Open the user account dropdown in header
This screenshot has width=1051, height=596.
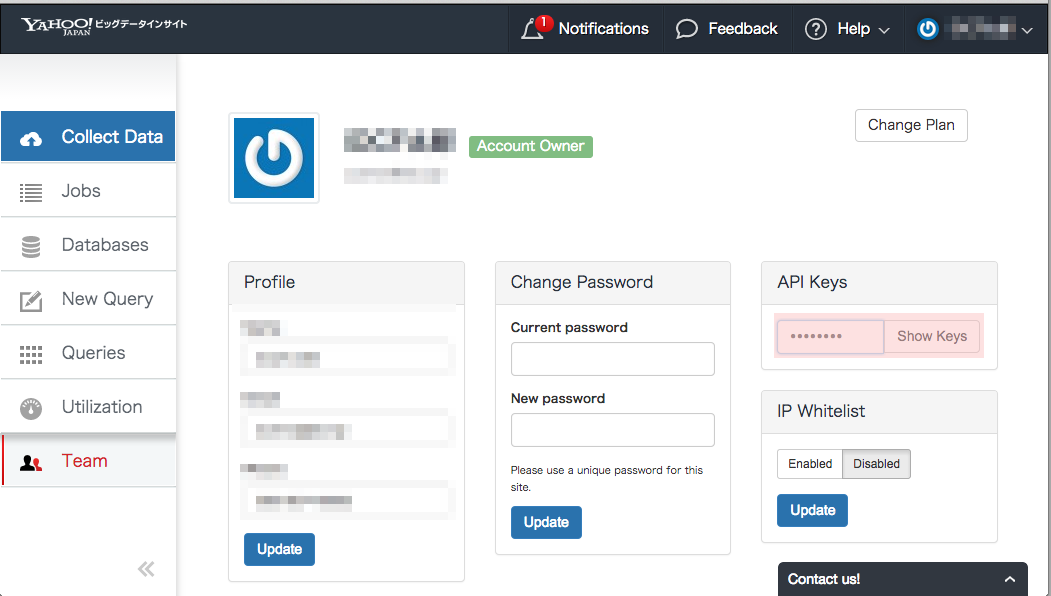(x=975, y=30)
